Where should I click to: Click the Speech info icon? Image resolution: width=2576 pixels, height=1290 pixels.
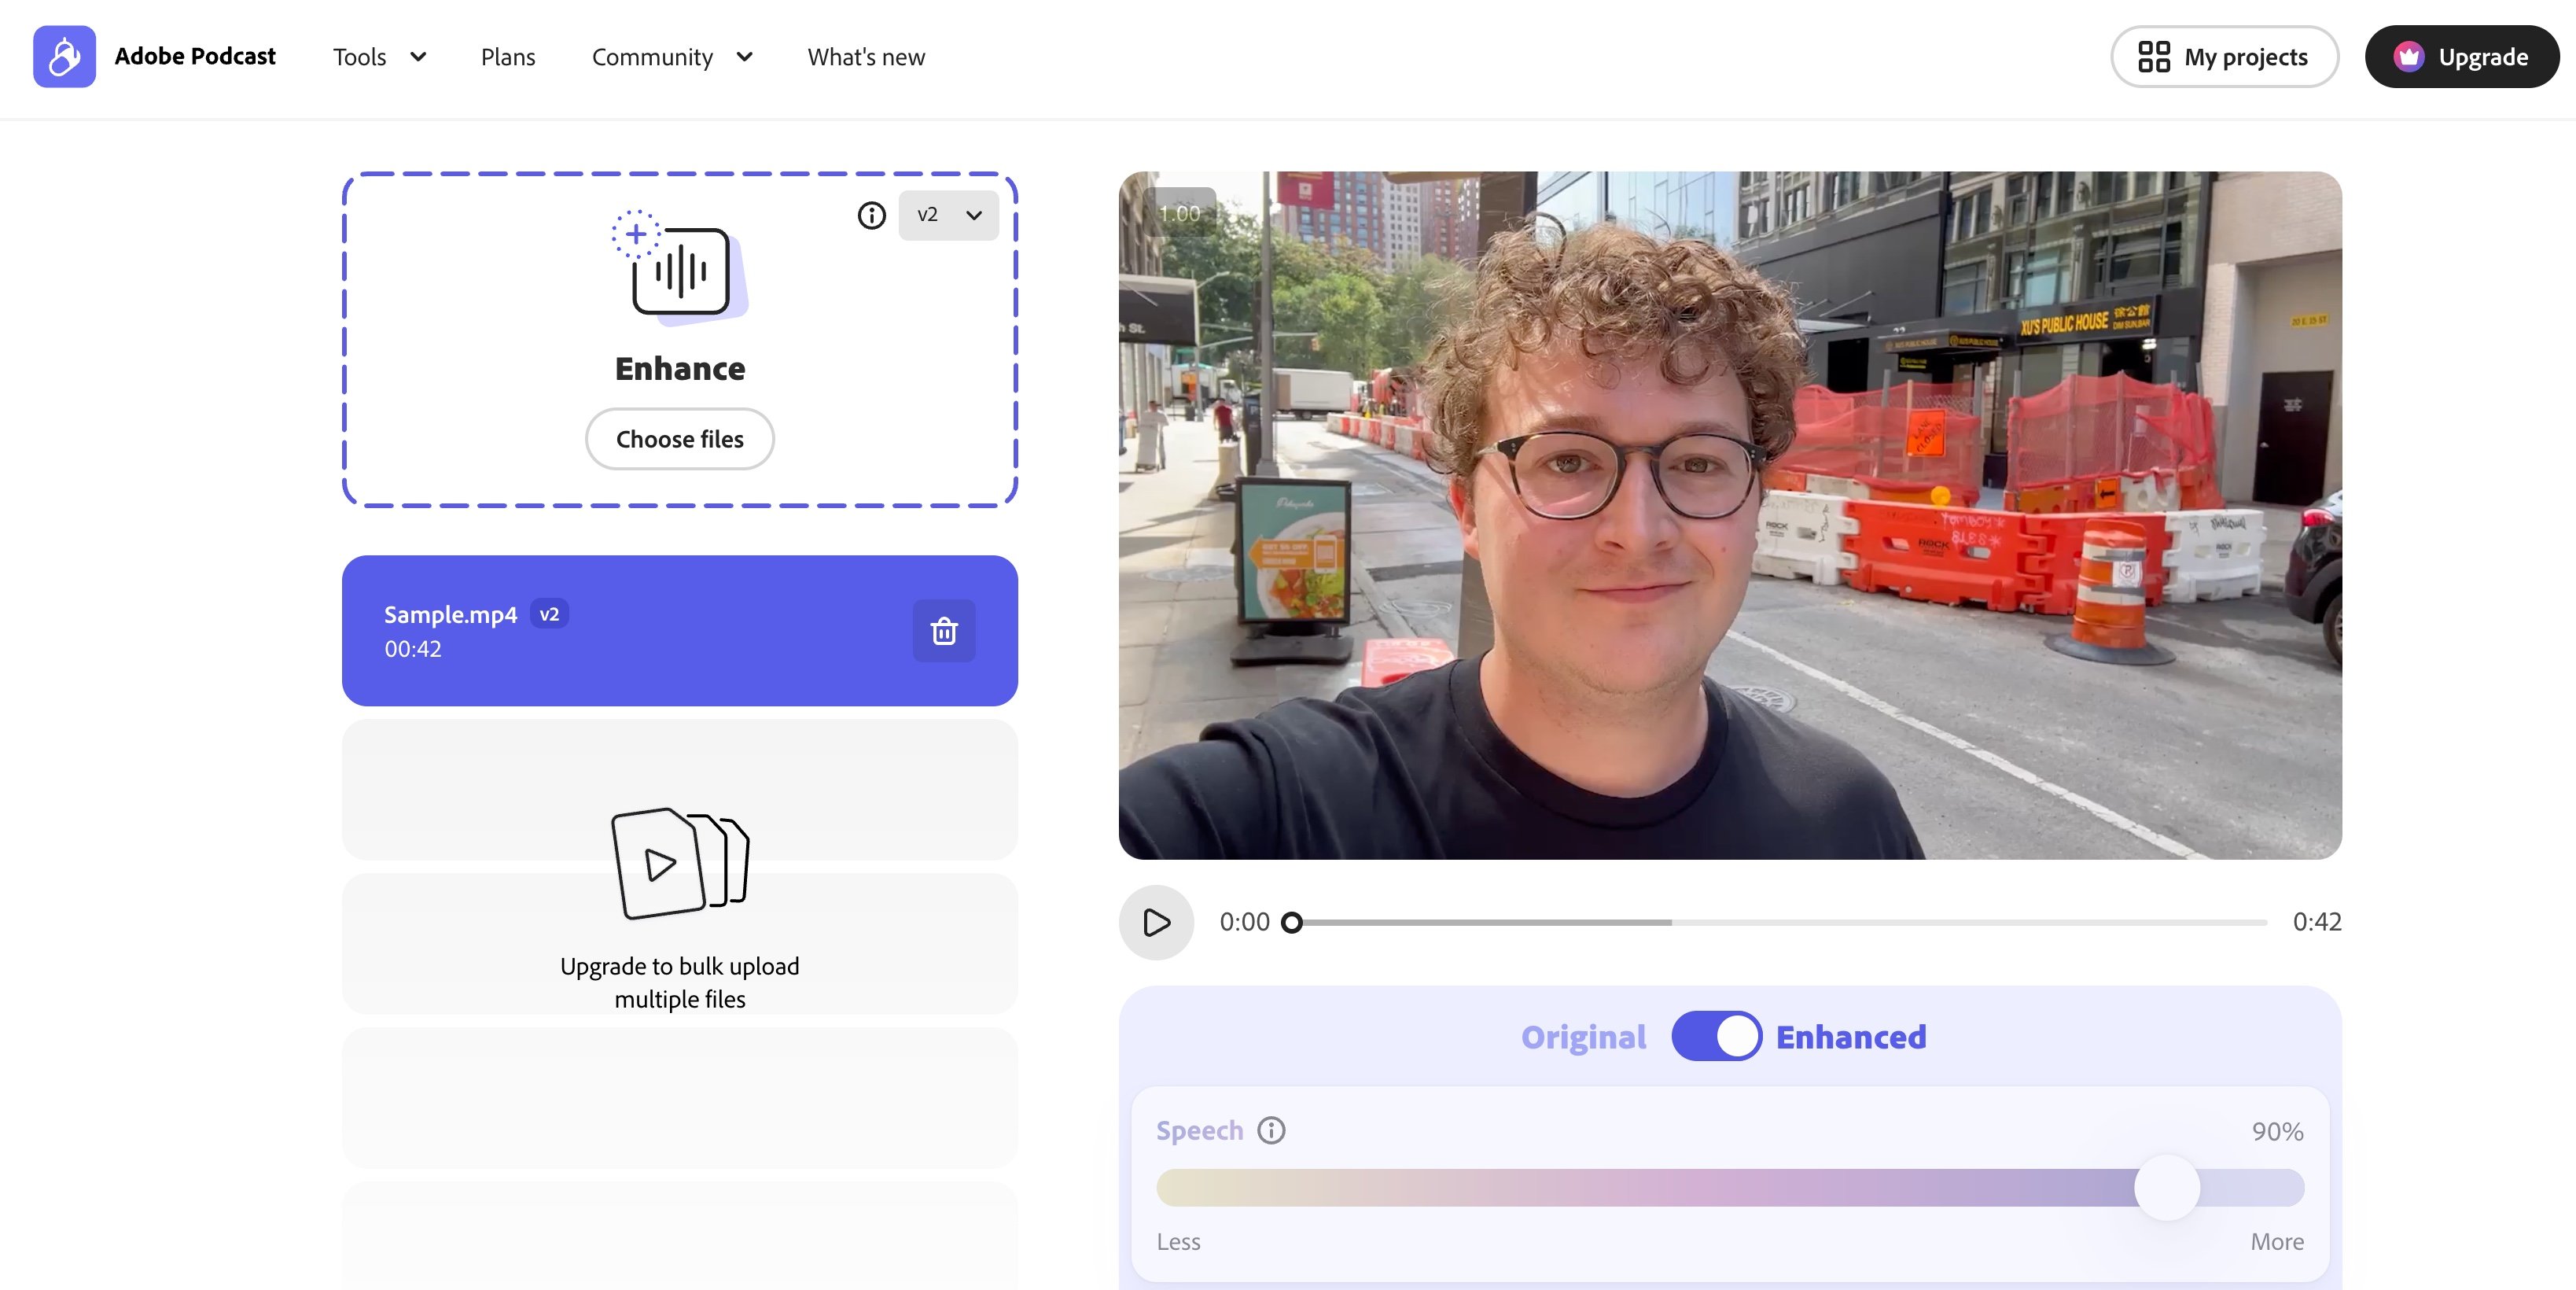[1271, 1130]
